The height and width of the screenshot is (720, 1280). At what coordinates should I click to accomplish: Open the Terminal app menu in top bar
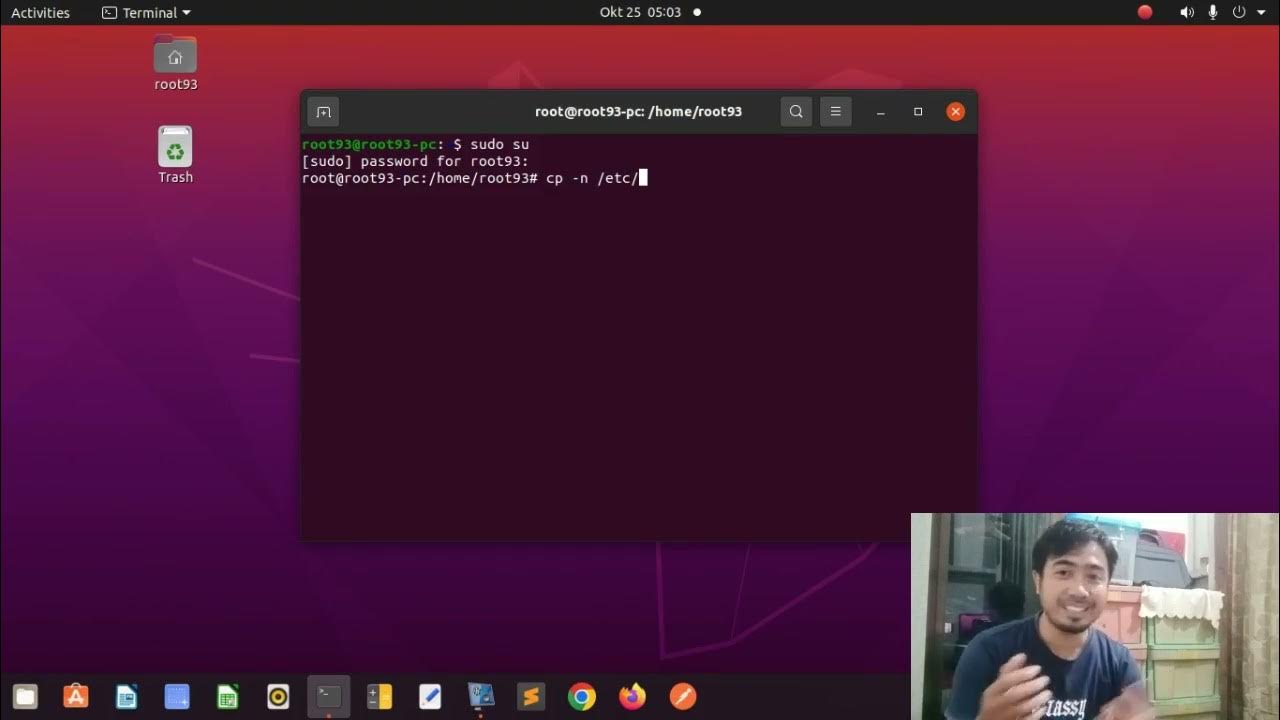[x=146, y=12]
